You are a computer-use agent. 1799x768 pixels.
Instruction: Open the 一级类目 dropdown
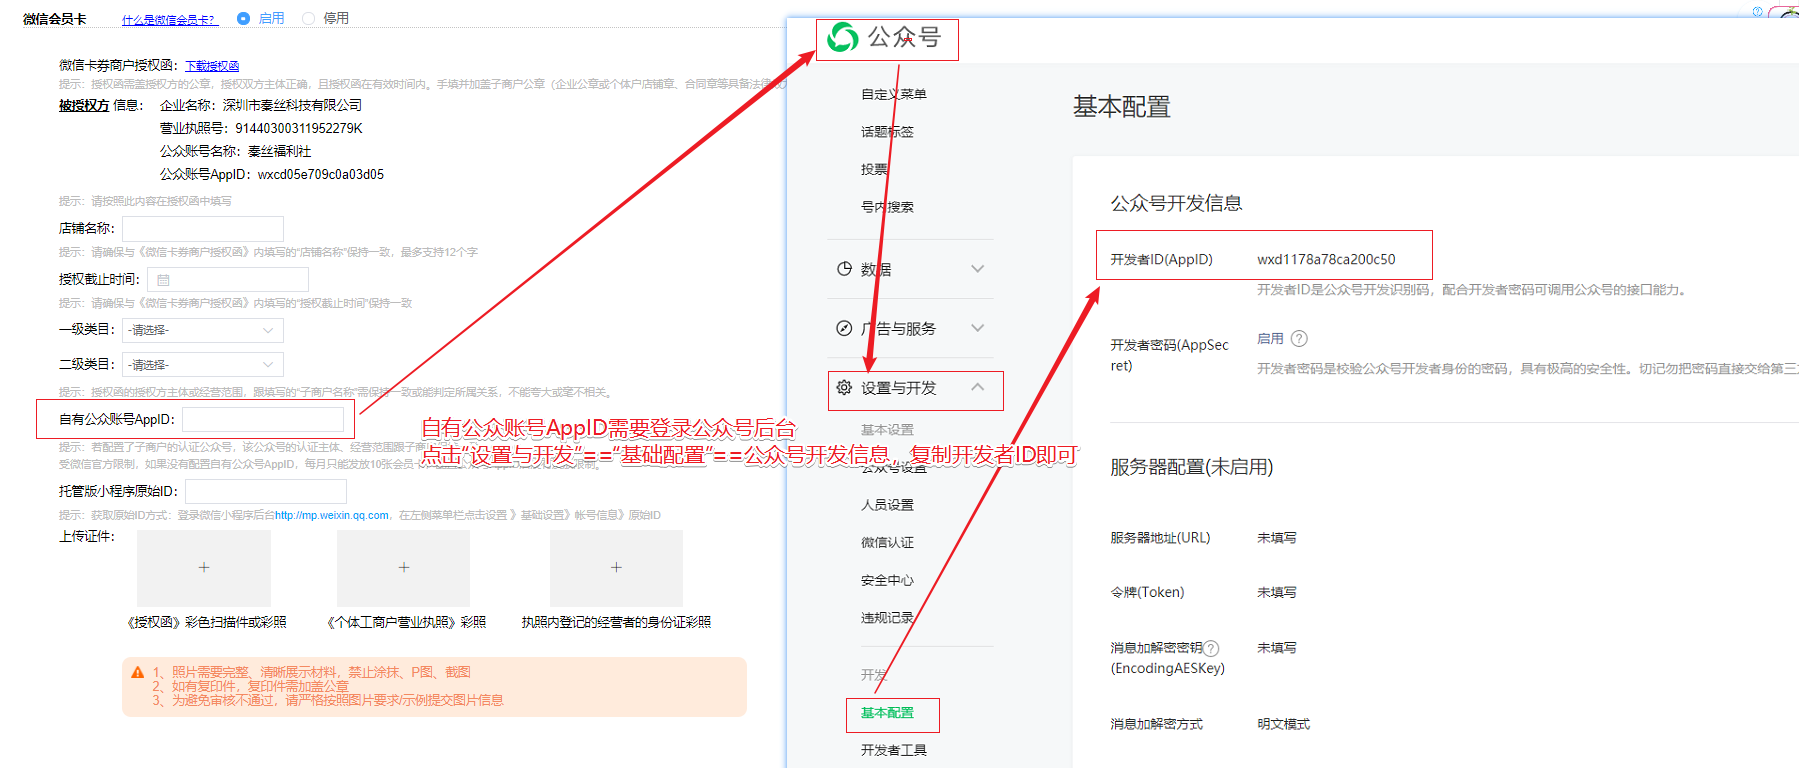coord(203,330)
